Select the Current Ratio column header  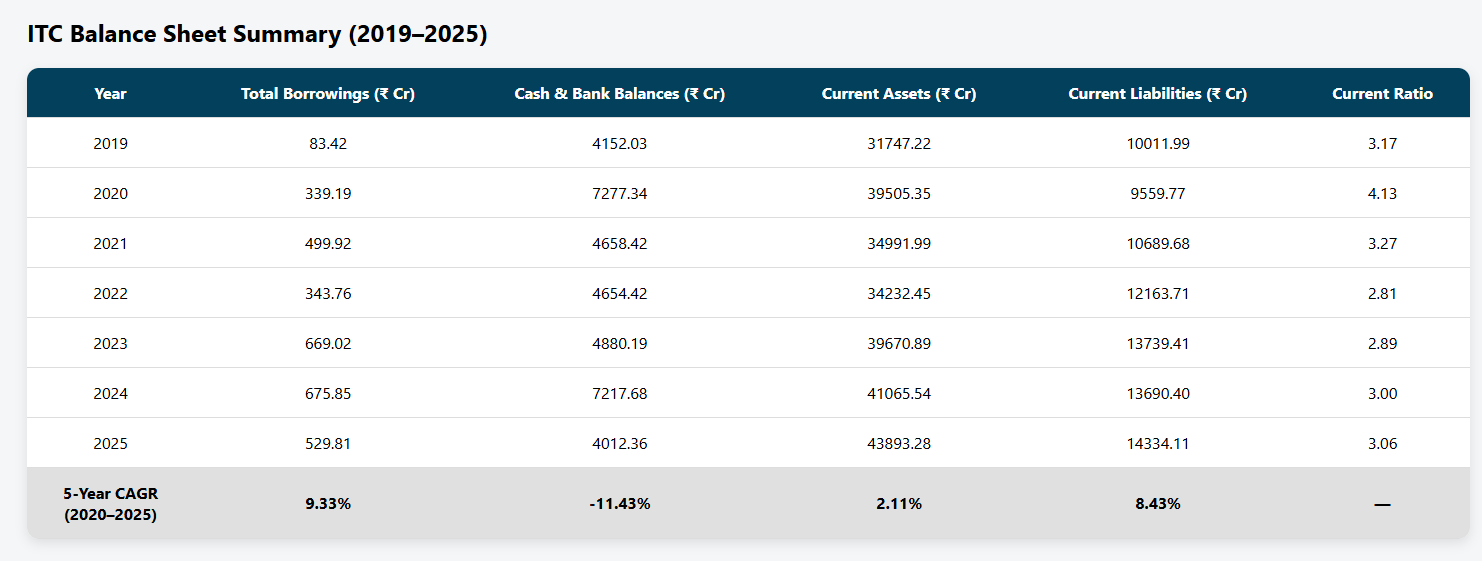1382,93
